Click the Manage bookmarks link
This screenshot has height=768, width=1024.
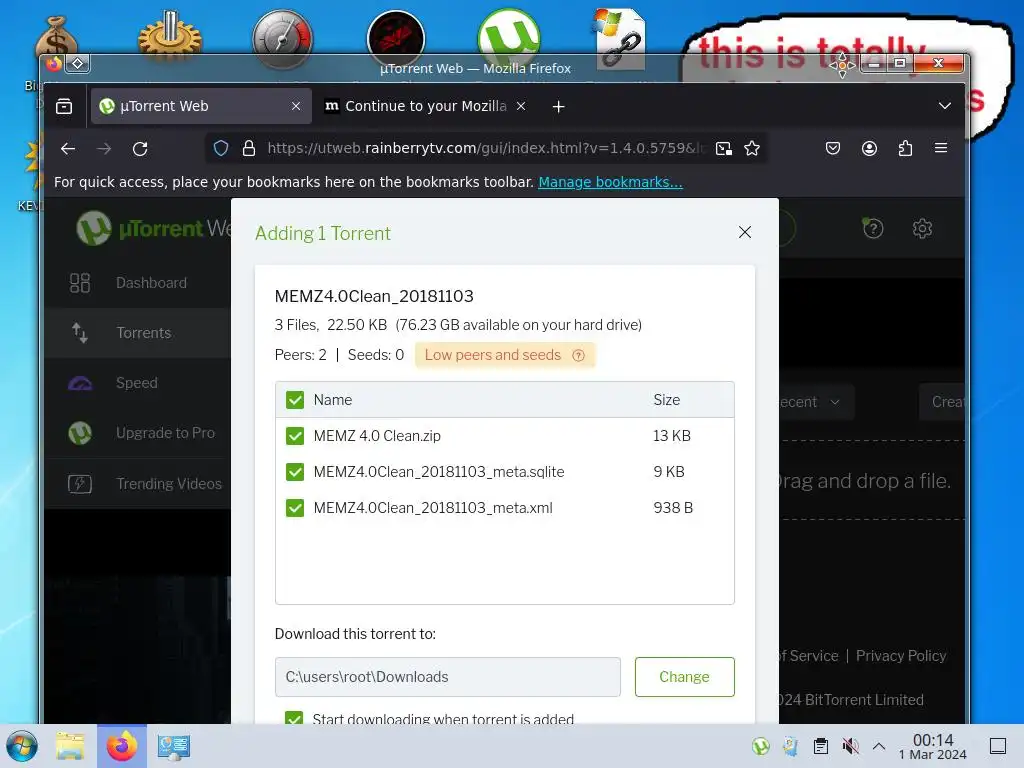(x=610, y=182)
